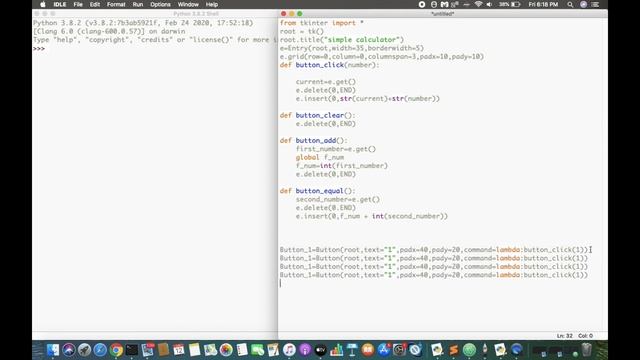Click the 'root = tk()' line
Viewport: 640px width, 360px height.
coord(302,31)
